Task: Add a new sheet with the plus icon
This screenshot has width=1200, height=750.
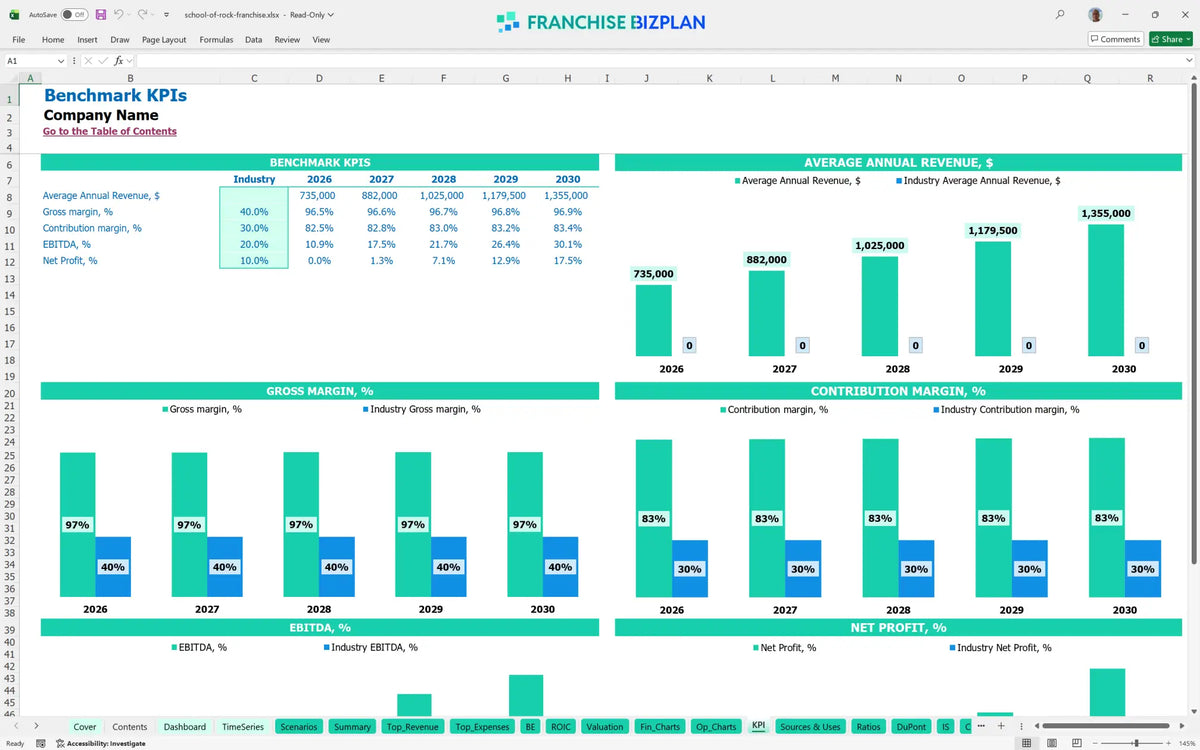Action: click(x=1001, y=726)
